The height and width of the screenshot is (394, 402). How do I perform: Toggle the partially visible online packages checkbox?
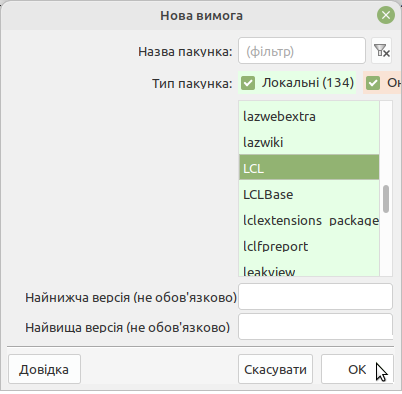point(373,83)
